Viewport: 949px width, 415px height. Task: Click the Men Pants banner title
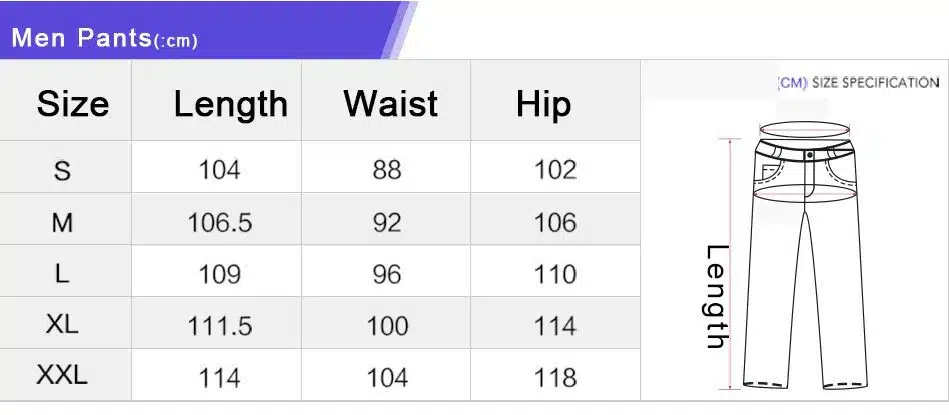[x=104, y=39]
